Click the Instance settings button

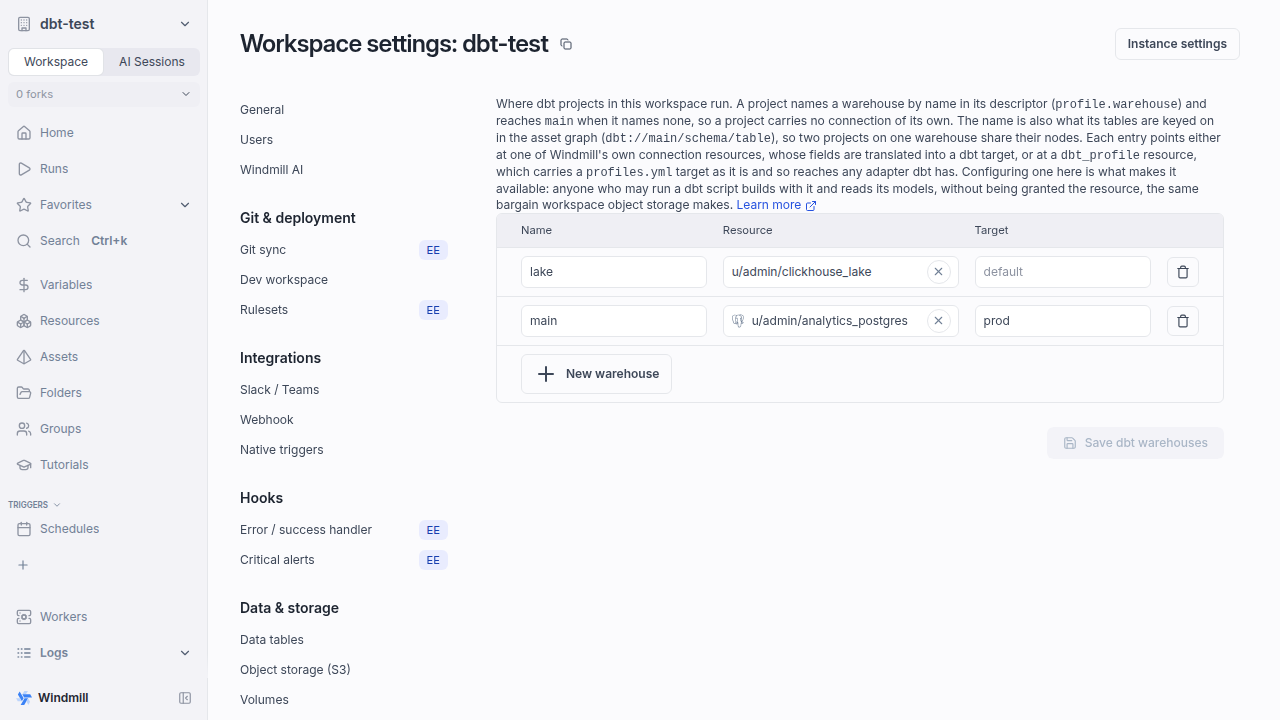click(1177, 44)
